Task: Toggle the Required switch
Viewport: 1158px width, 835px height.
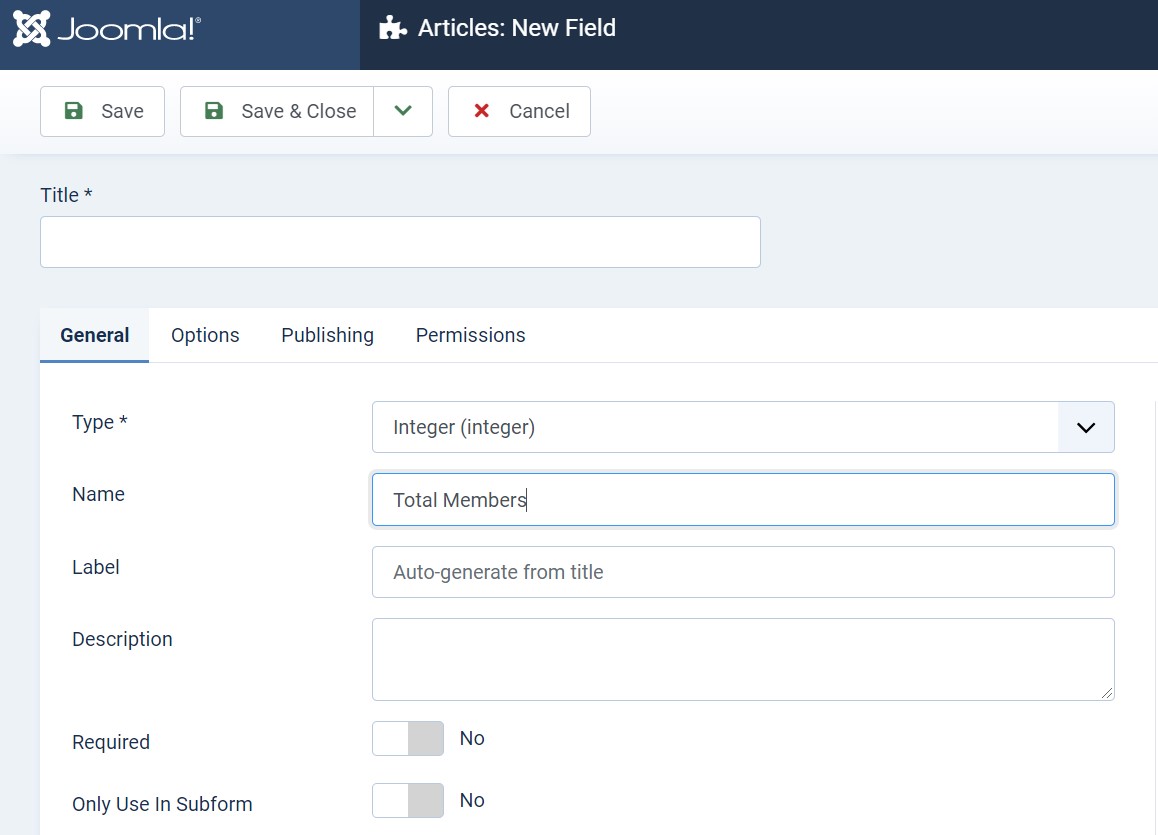Action: coord(408,739)
